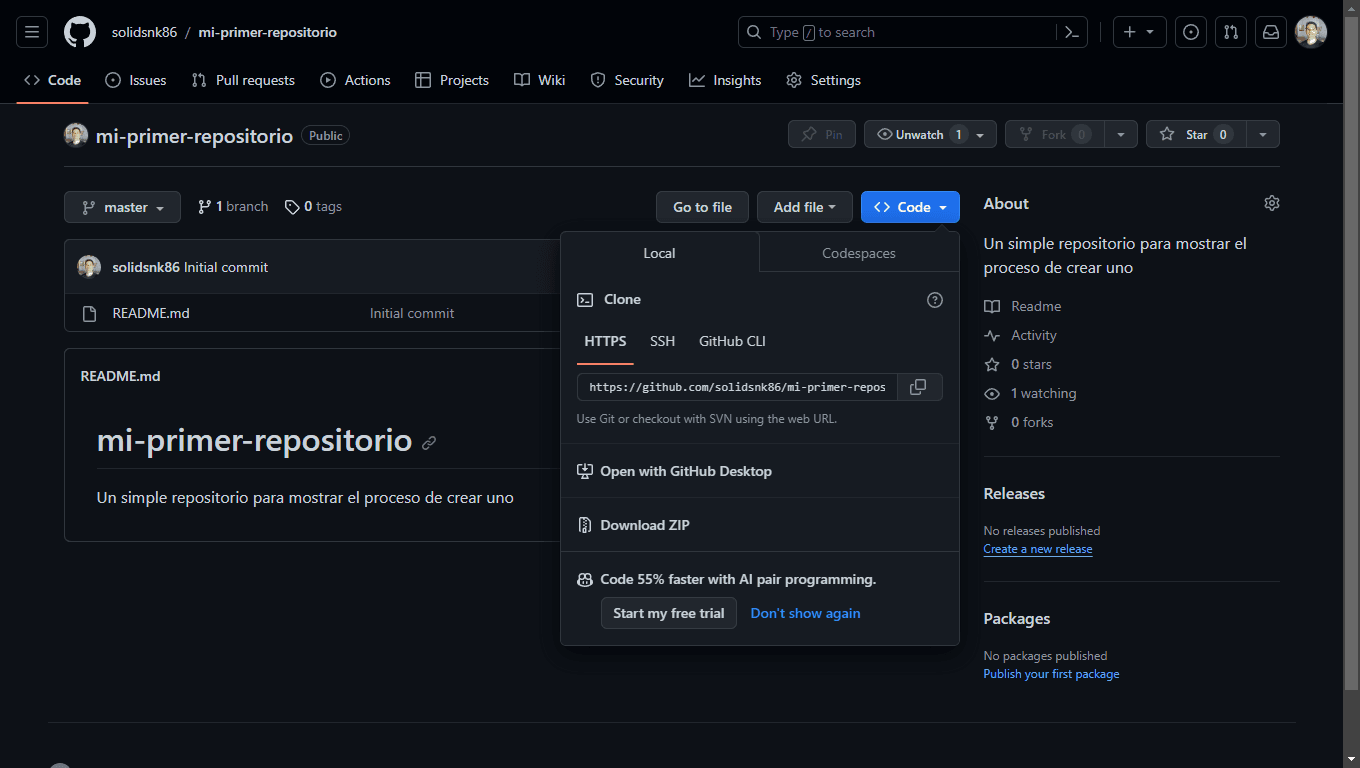Expand the master branch selector

[122, 207]
